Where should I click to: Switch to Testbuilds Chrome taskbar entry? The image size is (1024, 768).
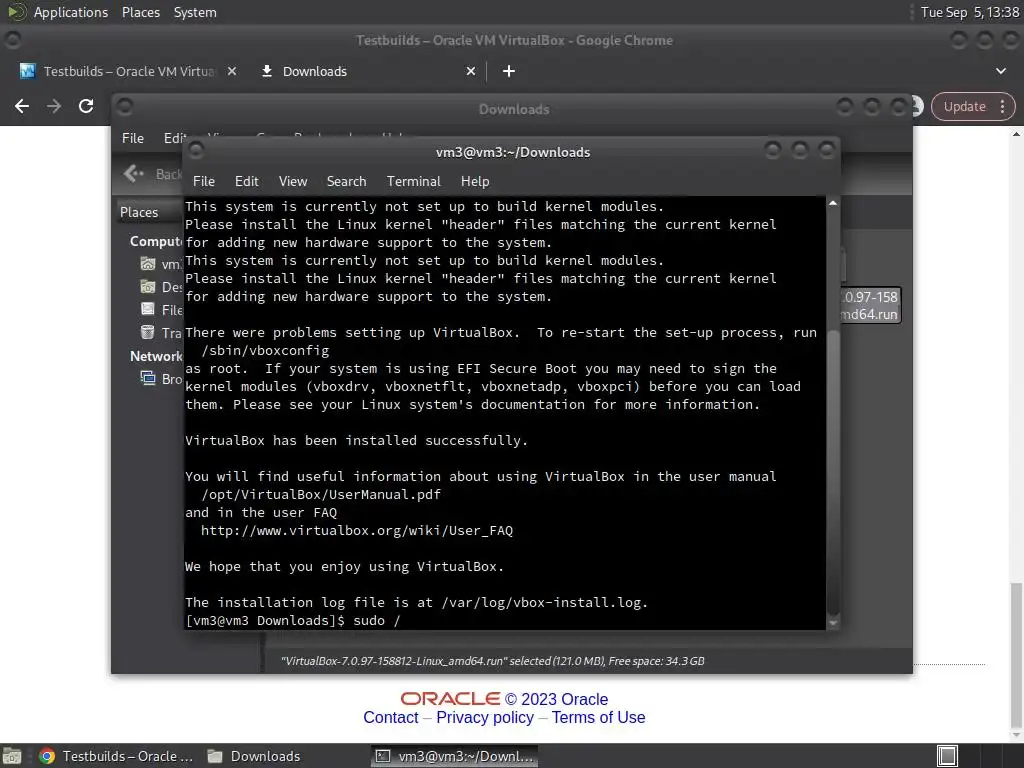(116, 756)
